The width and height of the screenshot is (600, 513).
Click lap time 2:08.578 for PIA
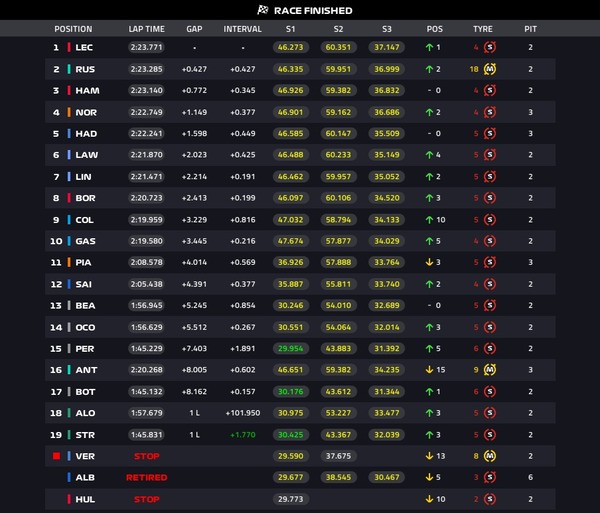tap(147, 262)
